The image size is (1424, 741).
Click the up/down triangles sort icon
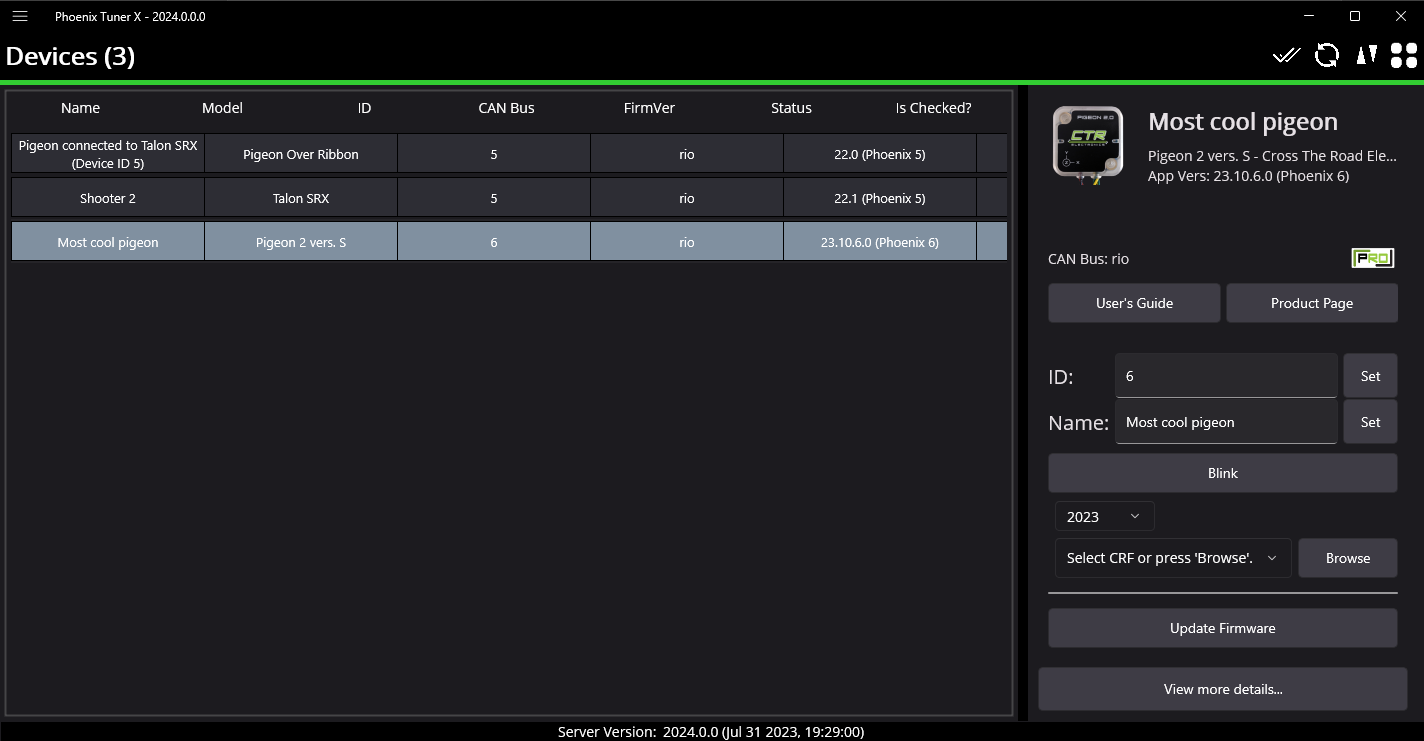pyautogui.click(x=1367, y=56)
